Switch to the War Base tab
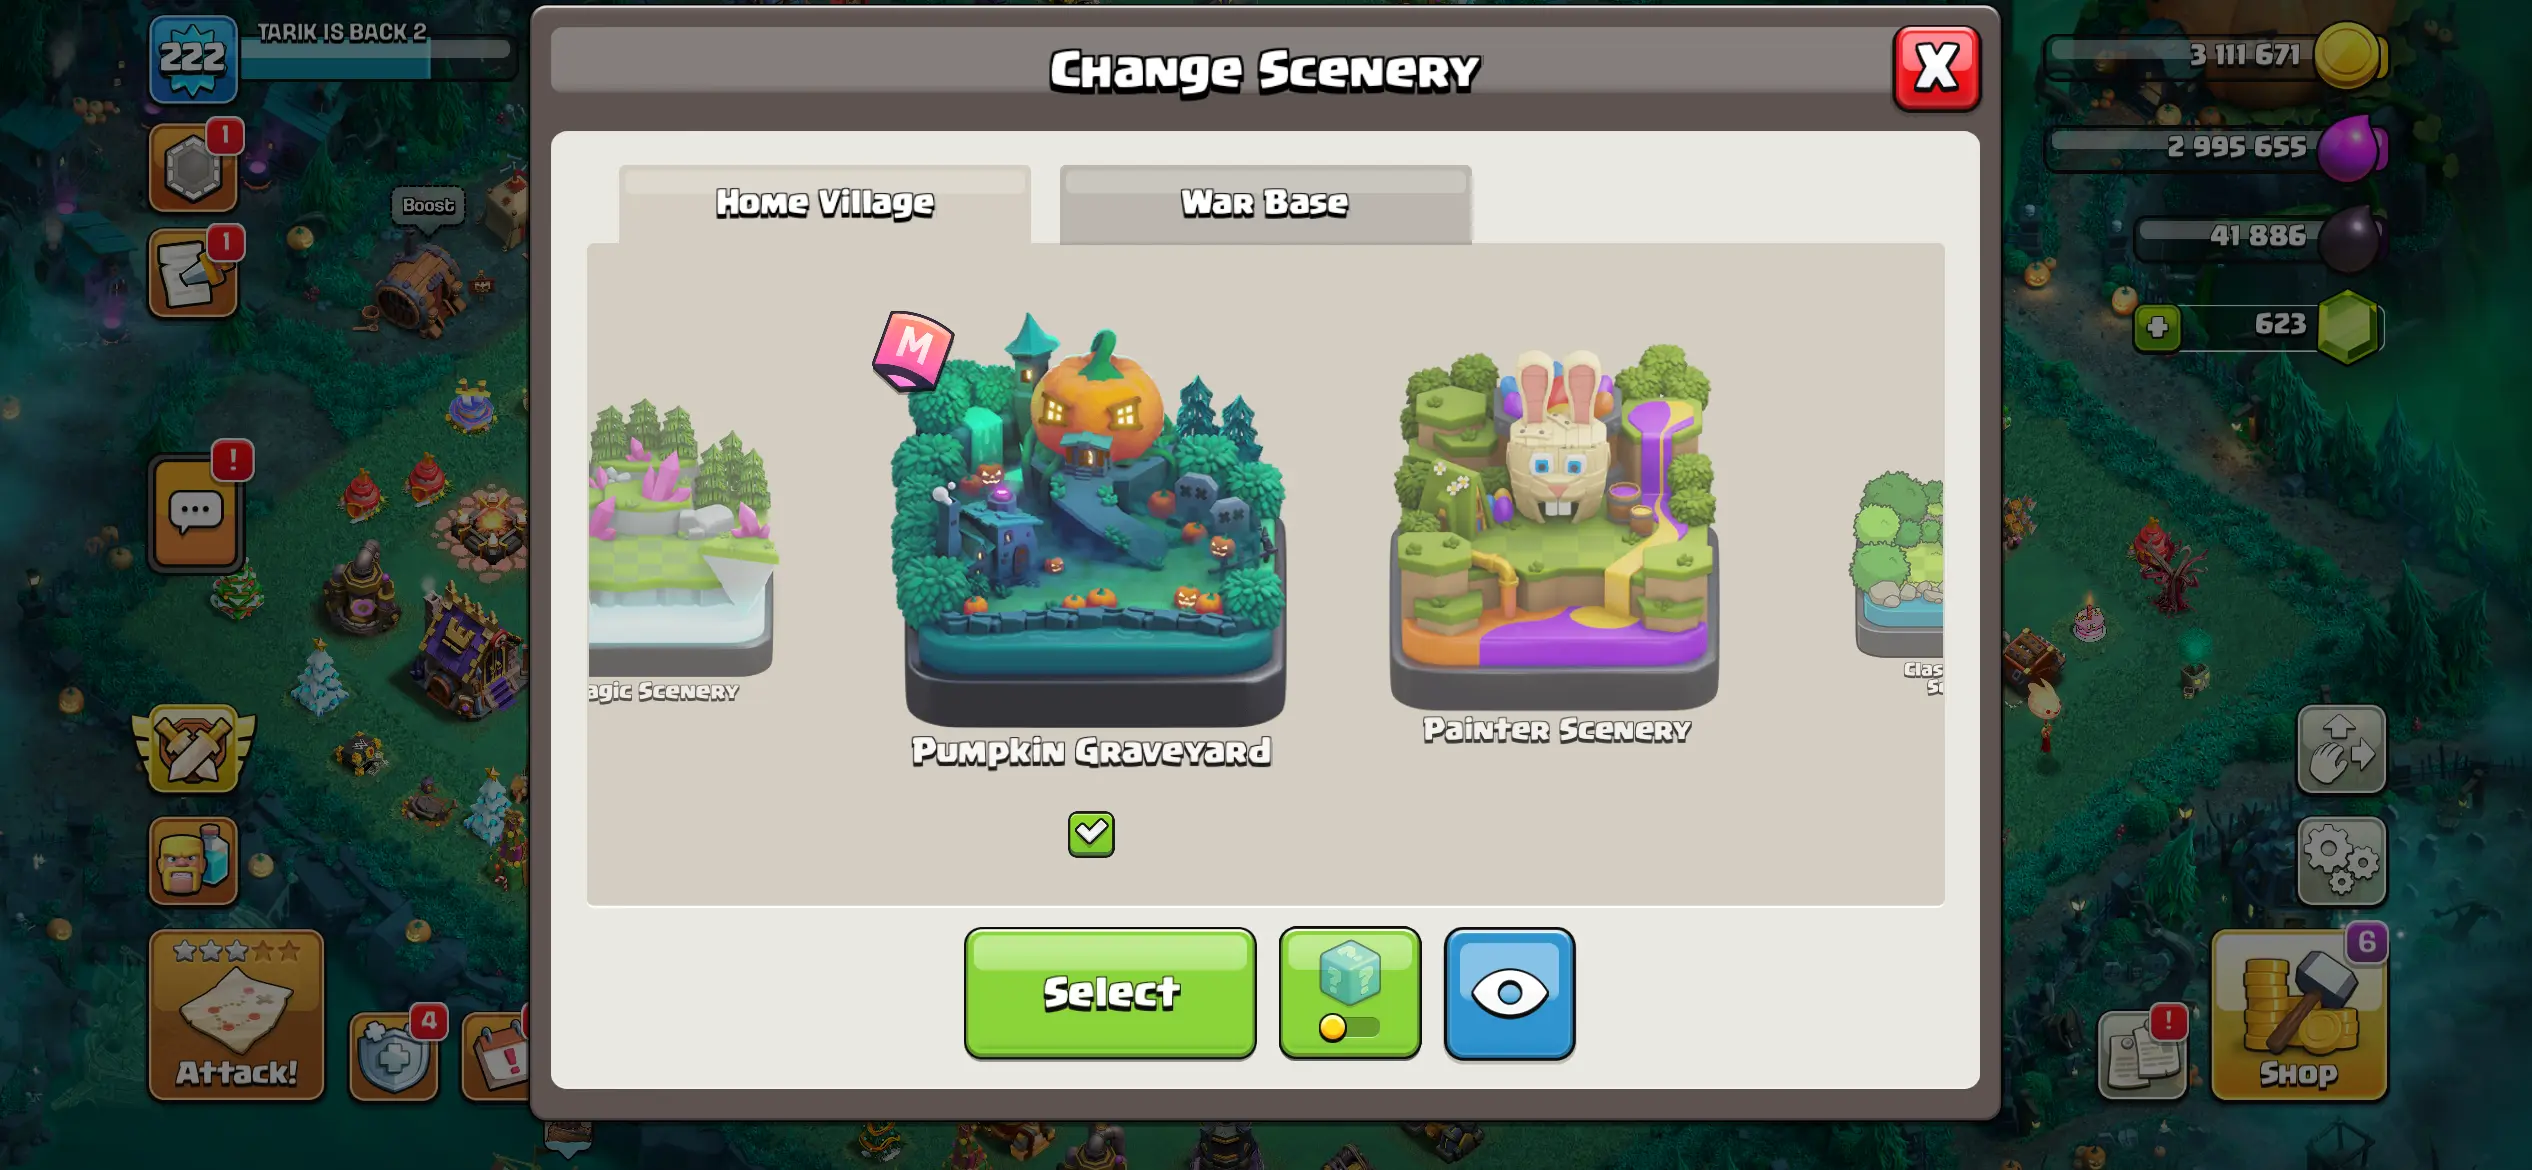The width and height of the screenshot is (2532, 1170). tap(1265, 204)
